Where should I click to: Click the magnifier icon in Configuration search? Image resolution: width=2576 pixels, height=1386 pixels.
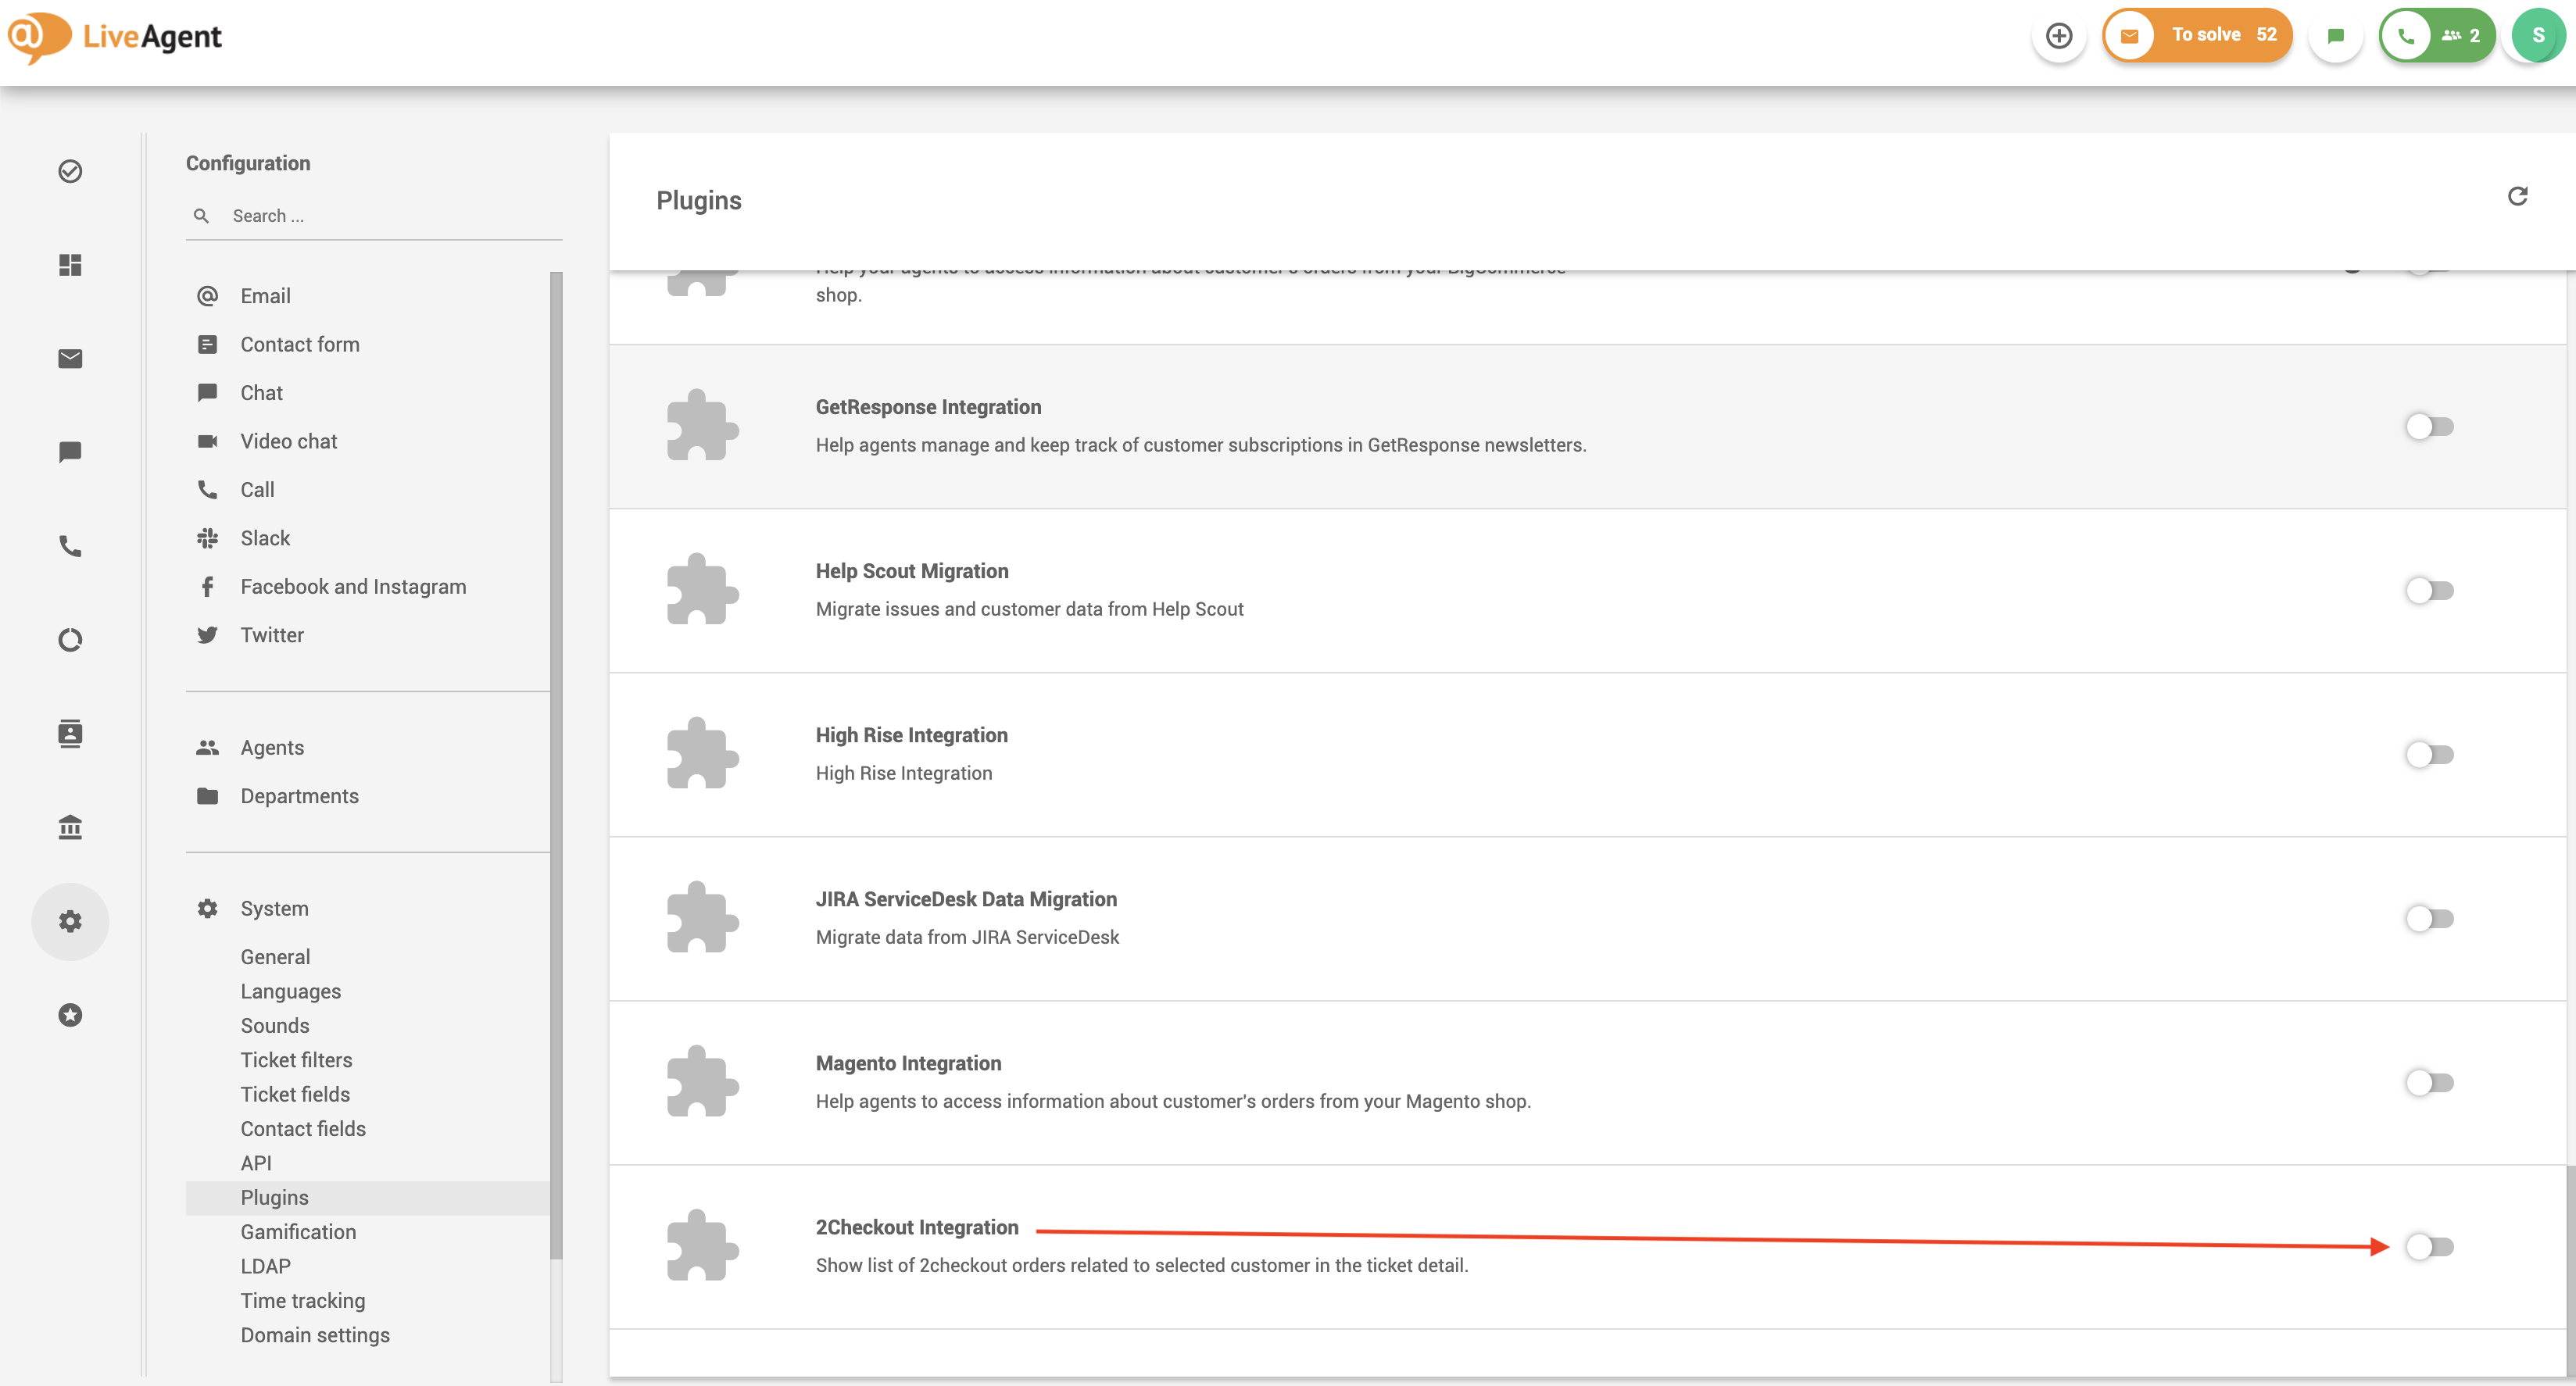[x=201, y=216]
